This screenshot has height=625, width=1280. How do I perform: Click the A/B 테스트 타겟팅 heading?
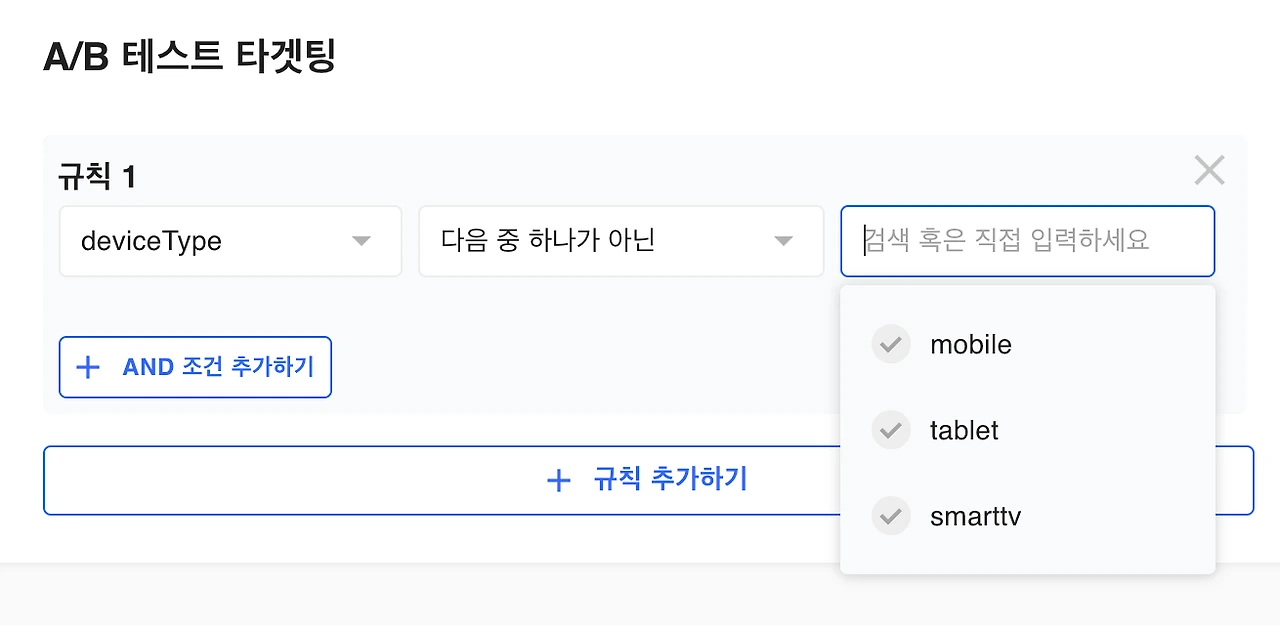point(189,57)
